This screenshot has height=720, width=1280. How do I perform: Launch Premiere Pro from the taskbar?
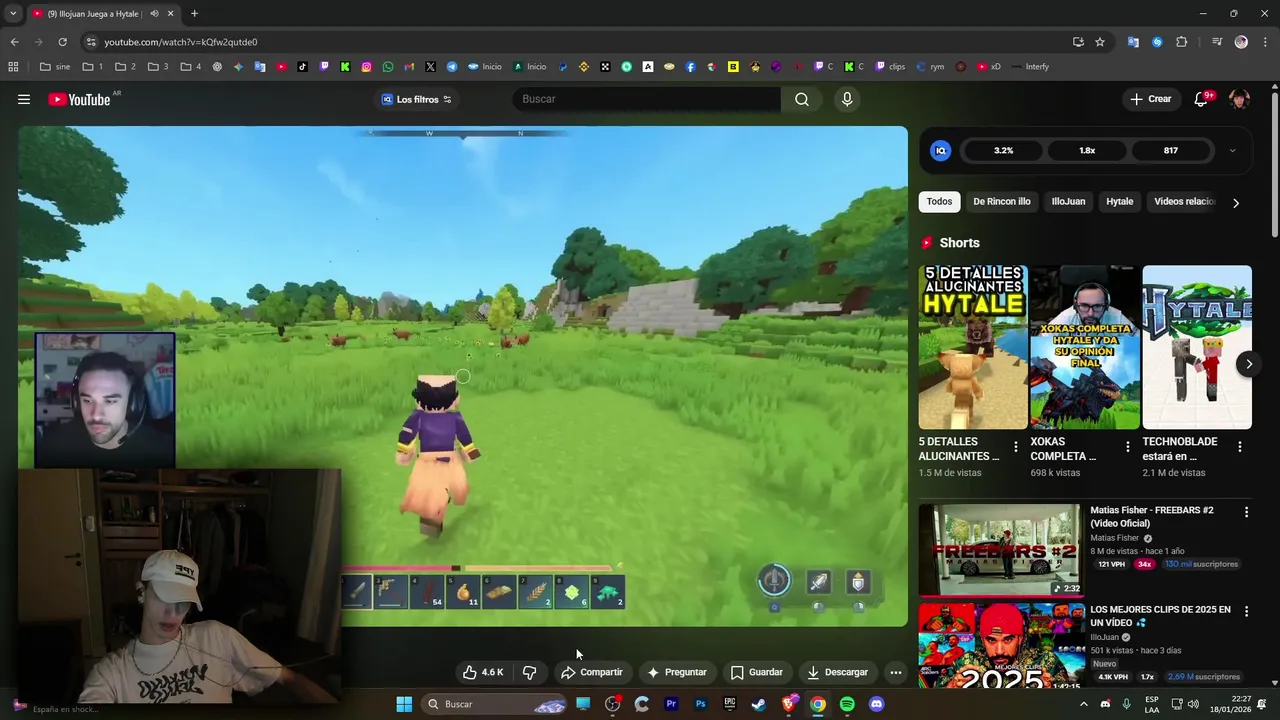pyautogui.click(x=671, y=704)
